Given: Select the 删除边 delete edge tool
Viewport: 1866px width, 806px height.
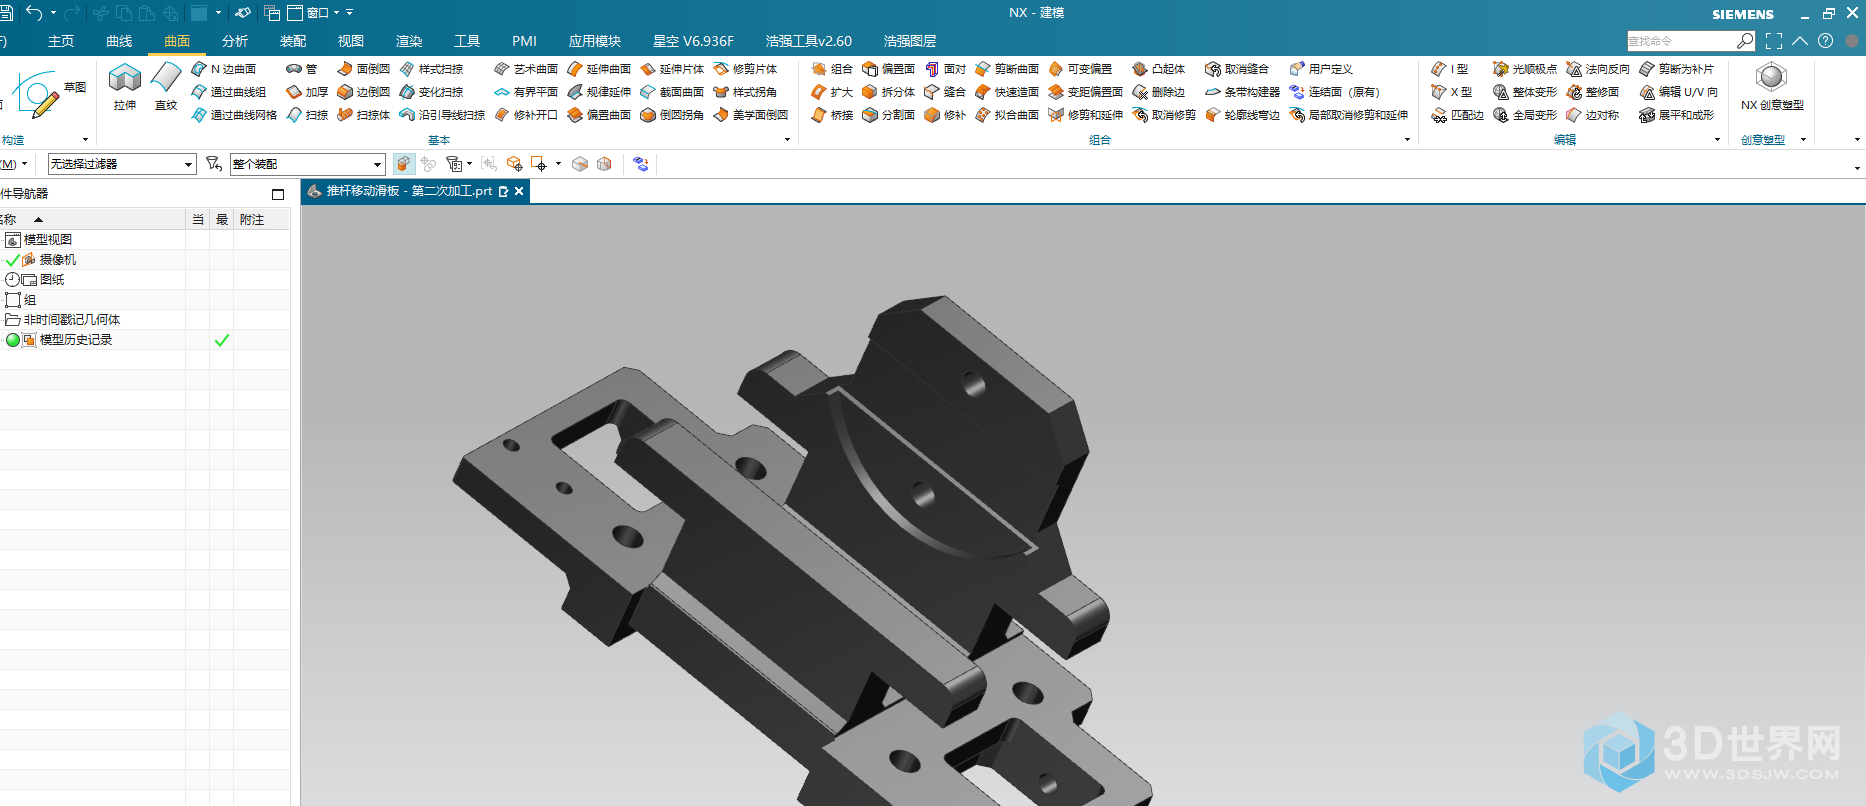Looking at the screenshot, I should [x=1159, y=92].
